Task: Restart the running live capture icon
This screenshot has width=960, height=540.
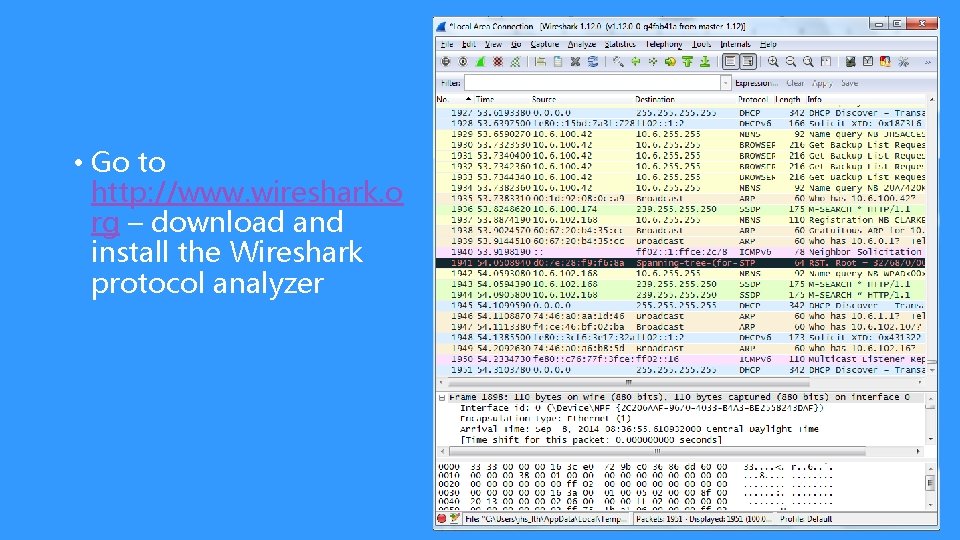Action: click(x=516, y=62)
